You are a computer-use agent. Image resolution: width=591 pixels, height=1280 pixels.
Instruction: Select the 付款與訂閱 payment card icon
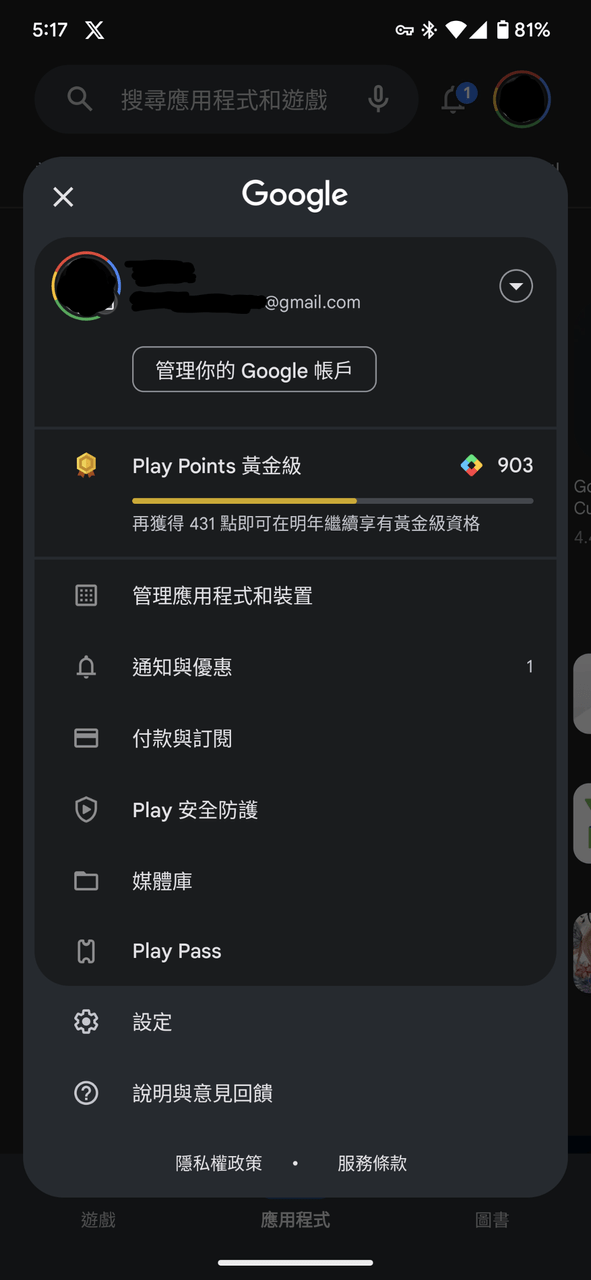(86, 738)
